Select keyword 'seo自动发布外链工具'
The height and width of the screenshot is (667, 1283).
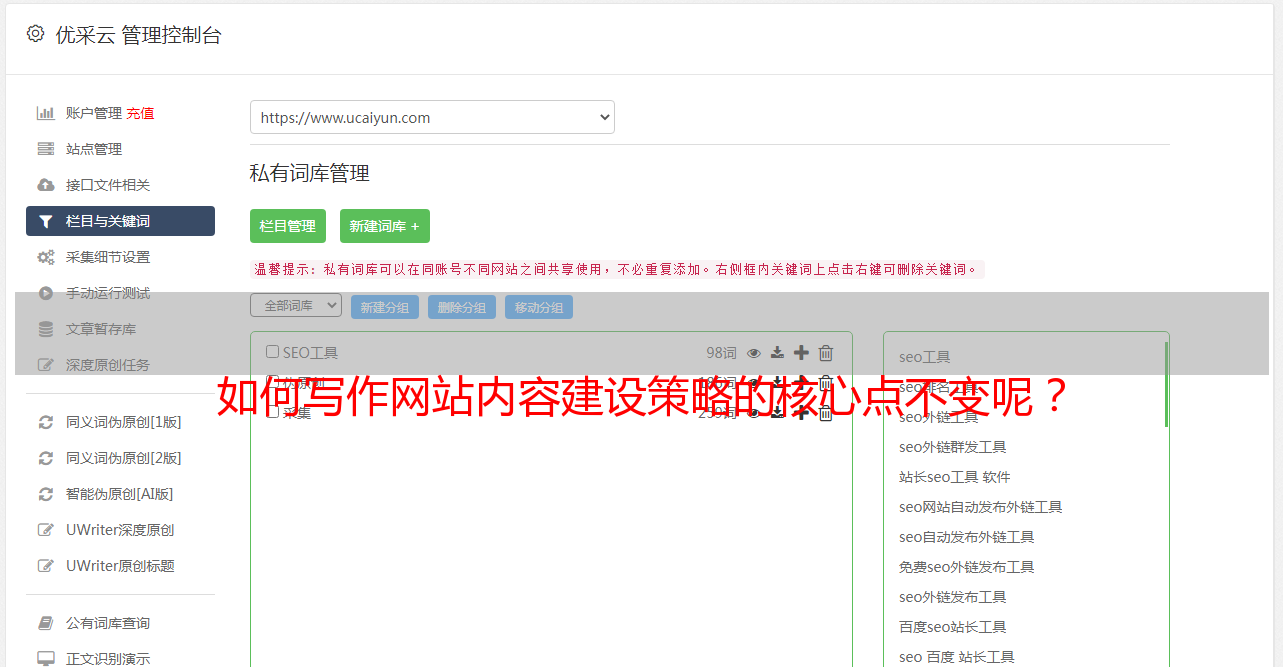tap(967, 537)
